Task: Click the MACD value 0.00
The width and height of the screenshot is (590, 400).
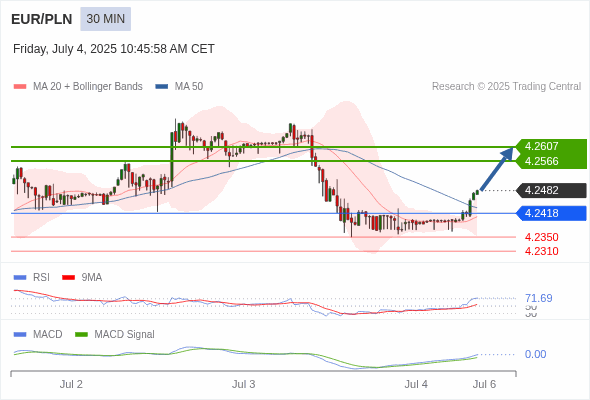Action: click(535, 354)
